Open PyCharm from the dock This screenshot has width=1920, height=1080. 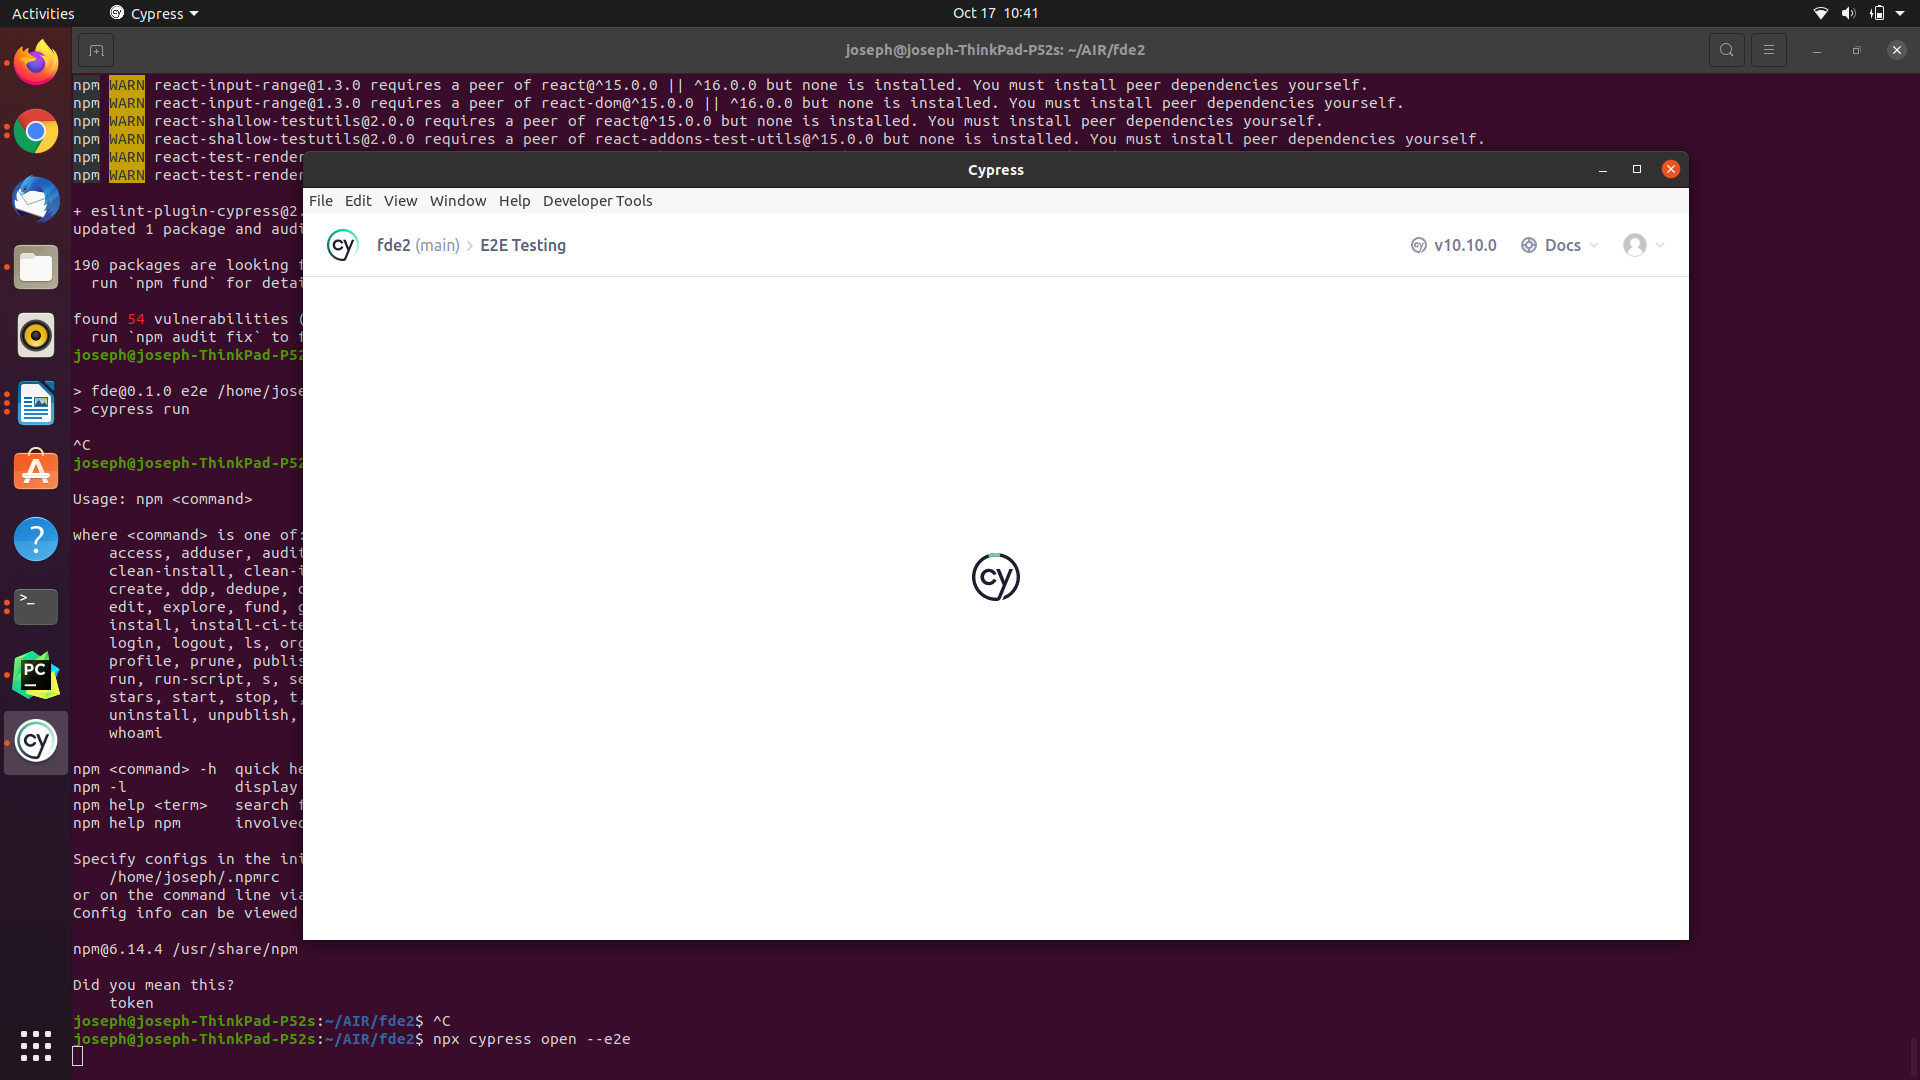(x=36, y=675)
